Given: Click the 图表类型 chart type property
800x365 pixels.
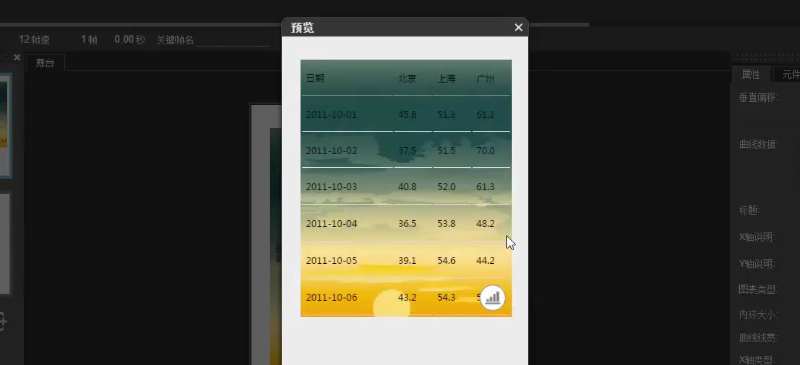Looking at the screenshot, I should (x=758, y=289).
